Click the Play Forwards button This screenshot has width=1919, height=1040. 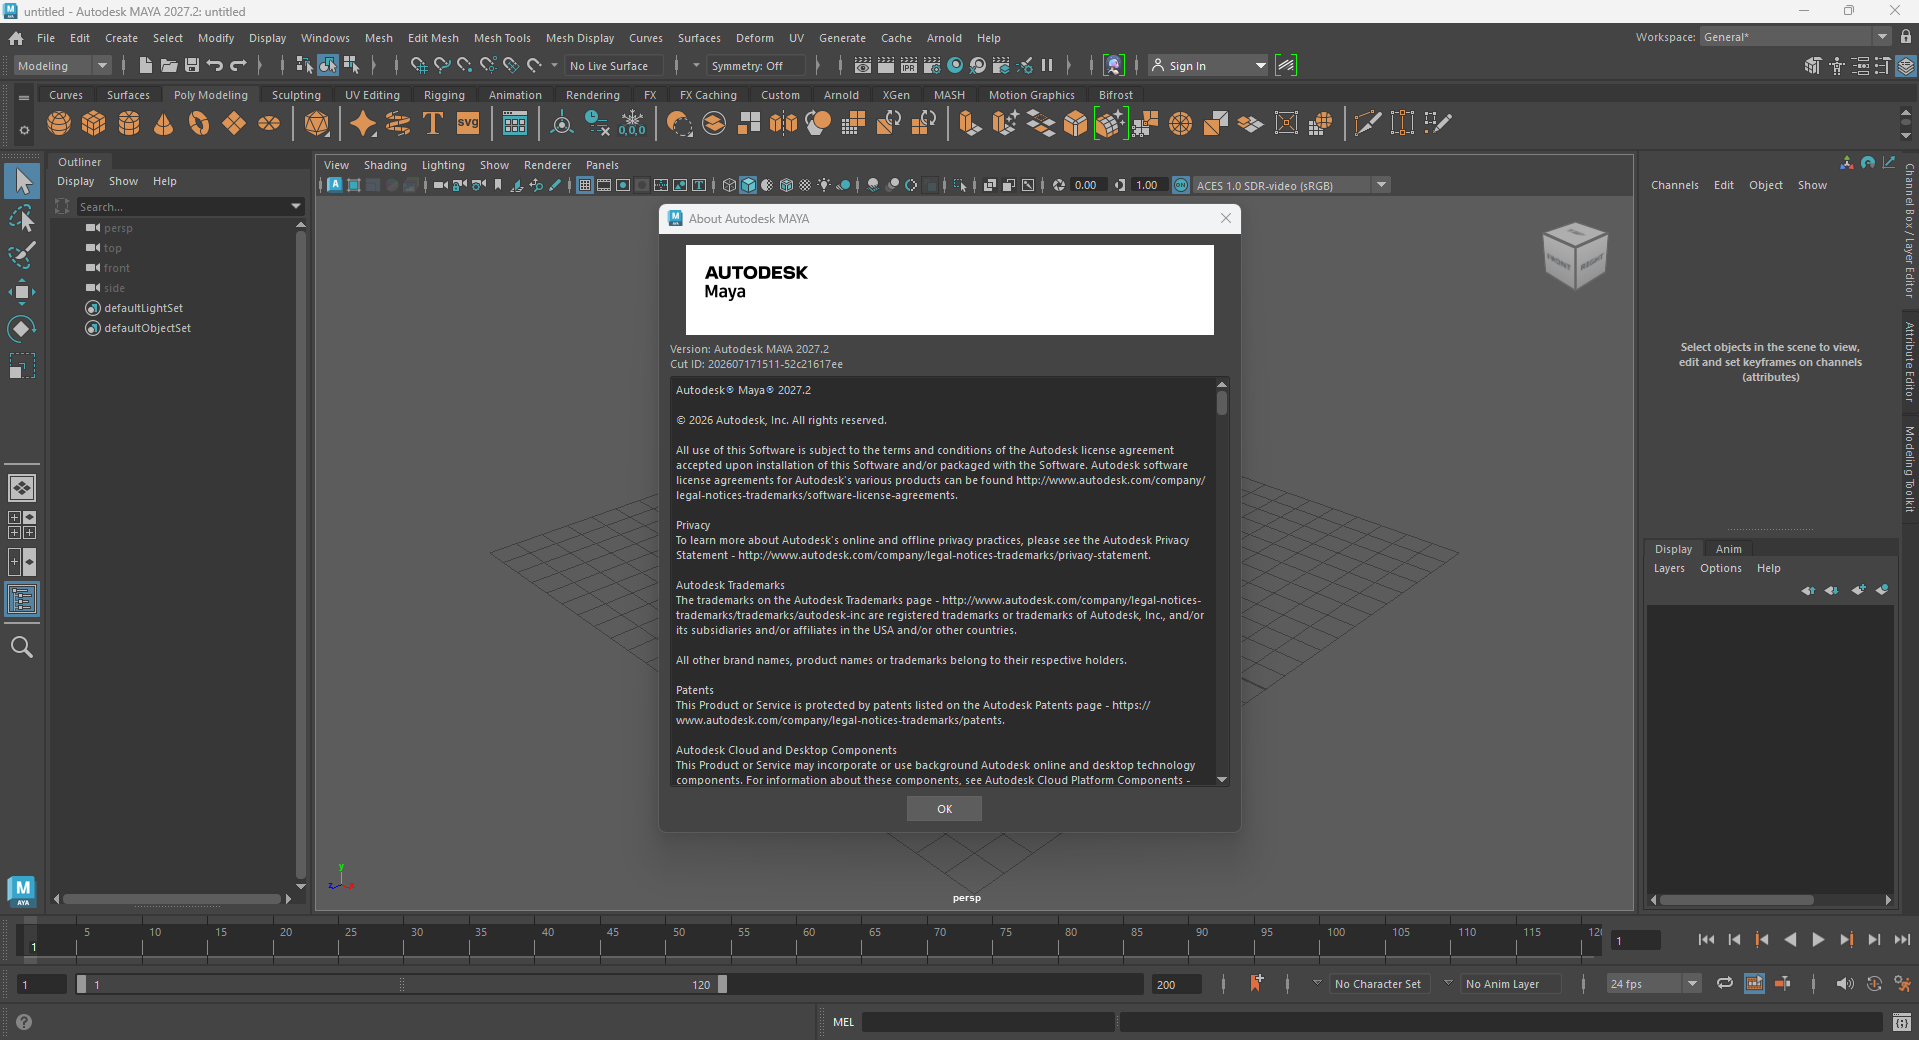1818,940
